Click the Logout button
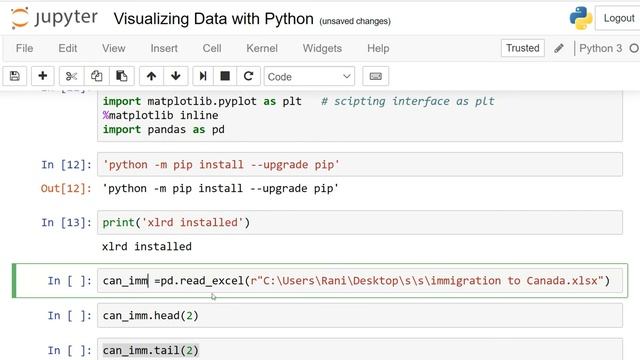640x360 pixels. 619,18
